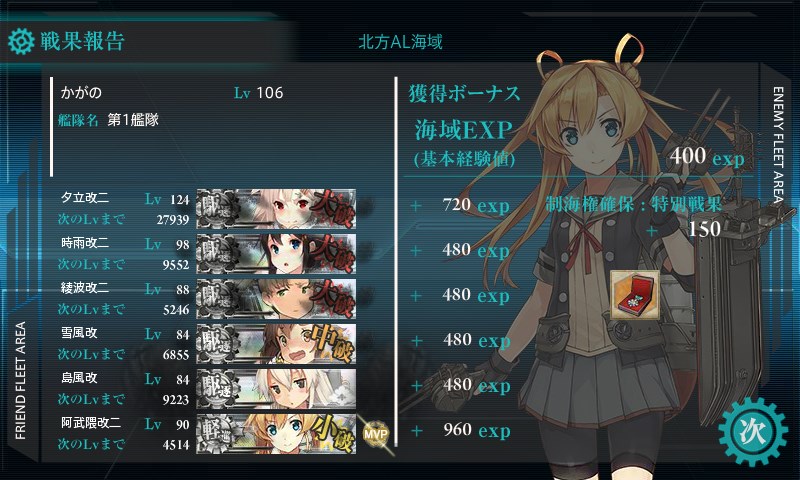This screenshot has width=800, height=480.
Task: Click the 第1艦隊 fleet name text
Action: point(133,120)
